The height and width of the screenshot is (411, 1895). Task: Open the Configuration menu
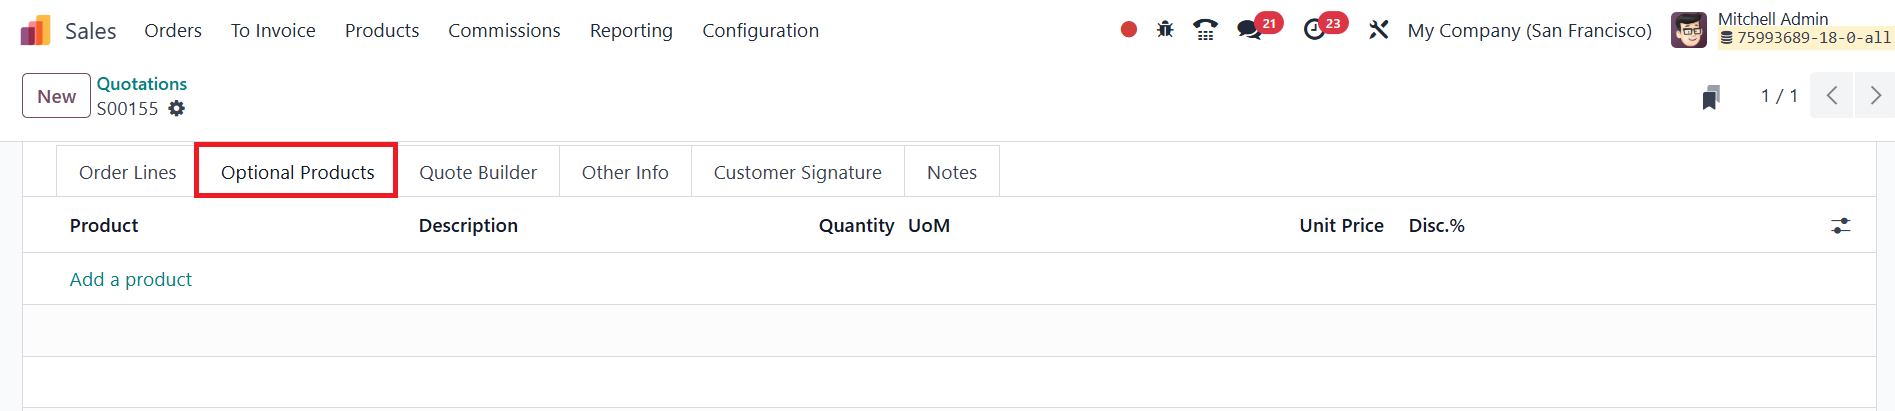point(760,31)
